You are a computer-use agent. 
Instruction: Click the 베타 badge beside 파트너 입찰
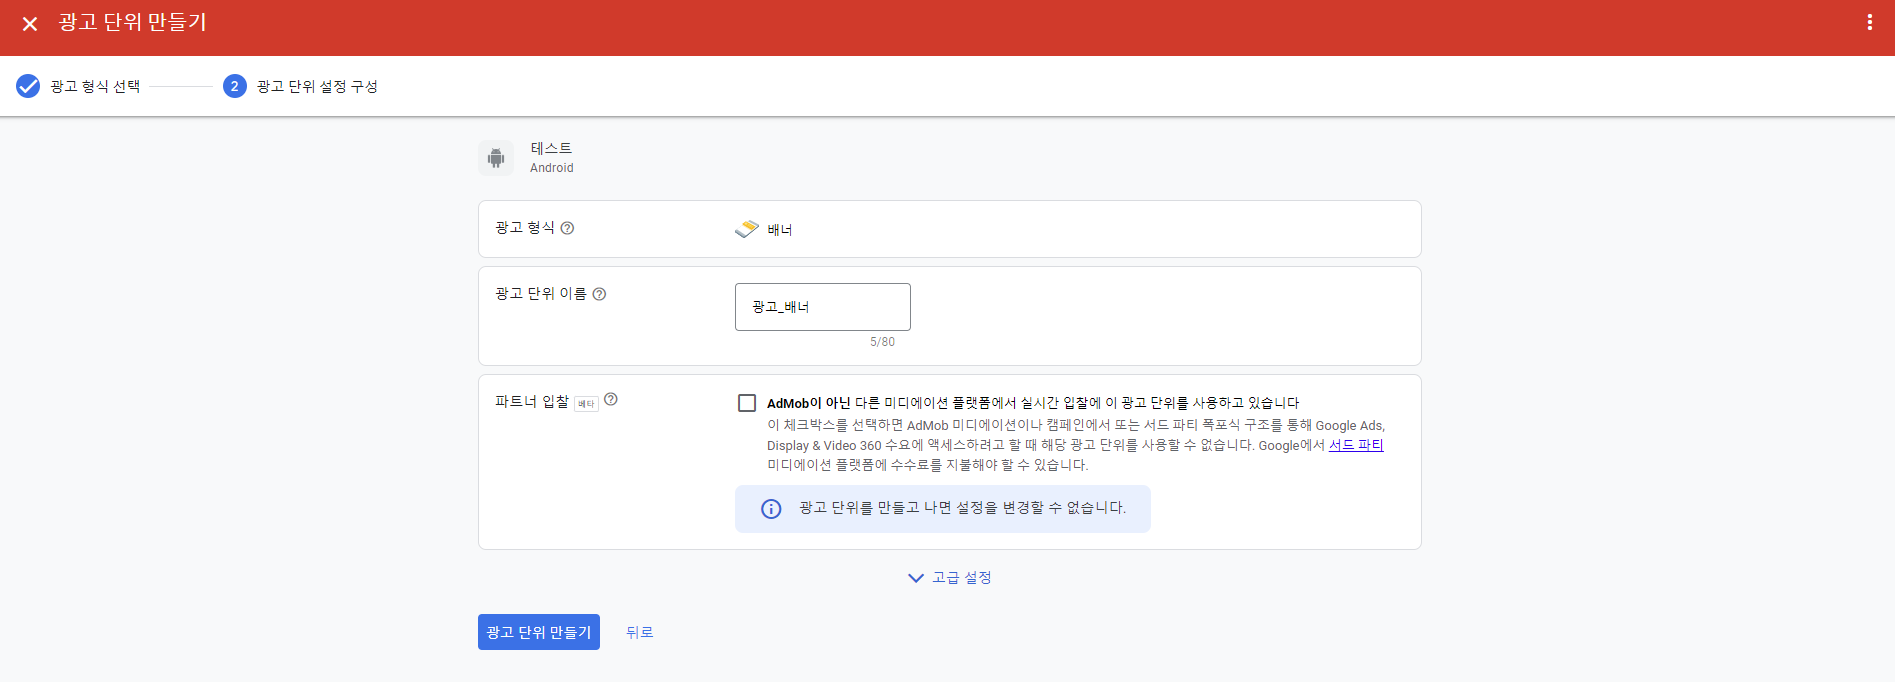click(x=586, y=404)
